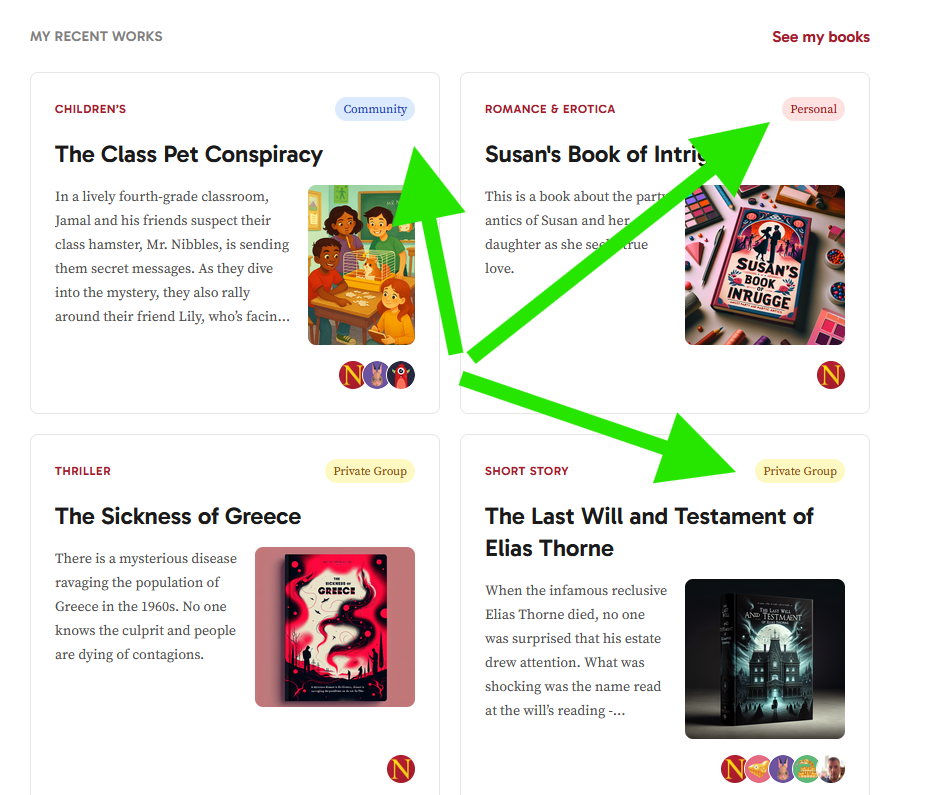Viewport: 930px width, 795px height.
Task: Click the green snake avatar on Elias Thorne card
Action: coord(807,769)
